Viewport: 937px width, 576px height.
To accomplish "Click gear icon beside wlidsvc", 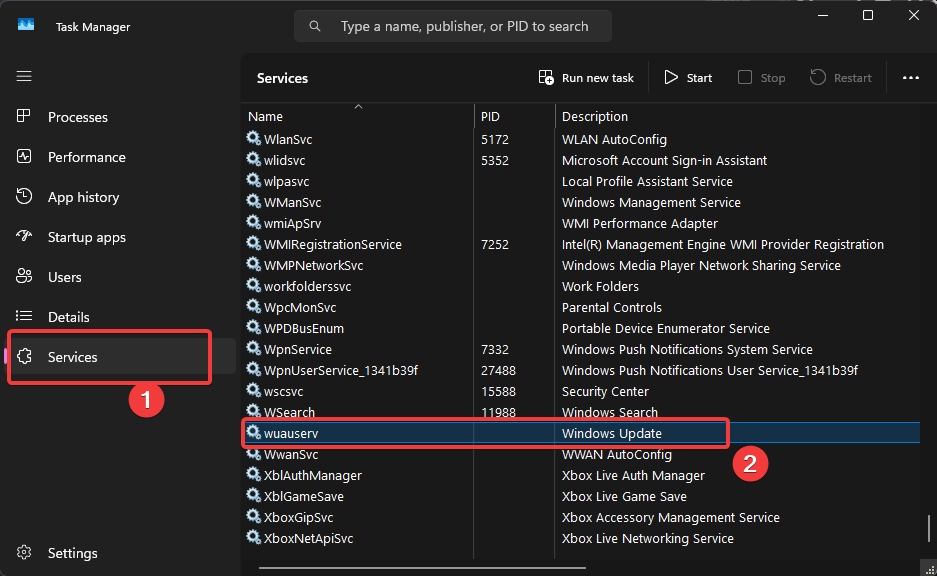I will [x=253, y=159].
